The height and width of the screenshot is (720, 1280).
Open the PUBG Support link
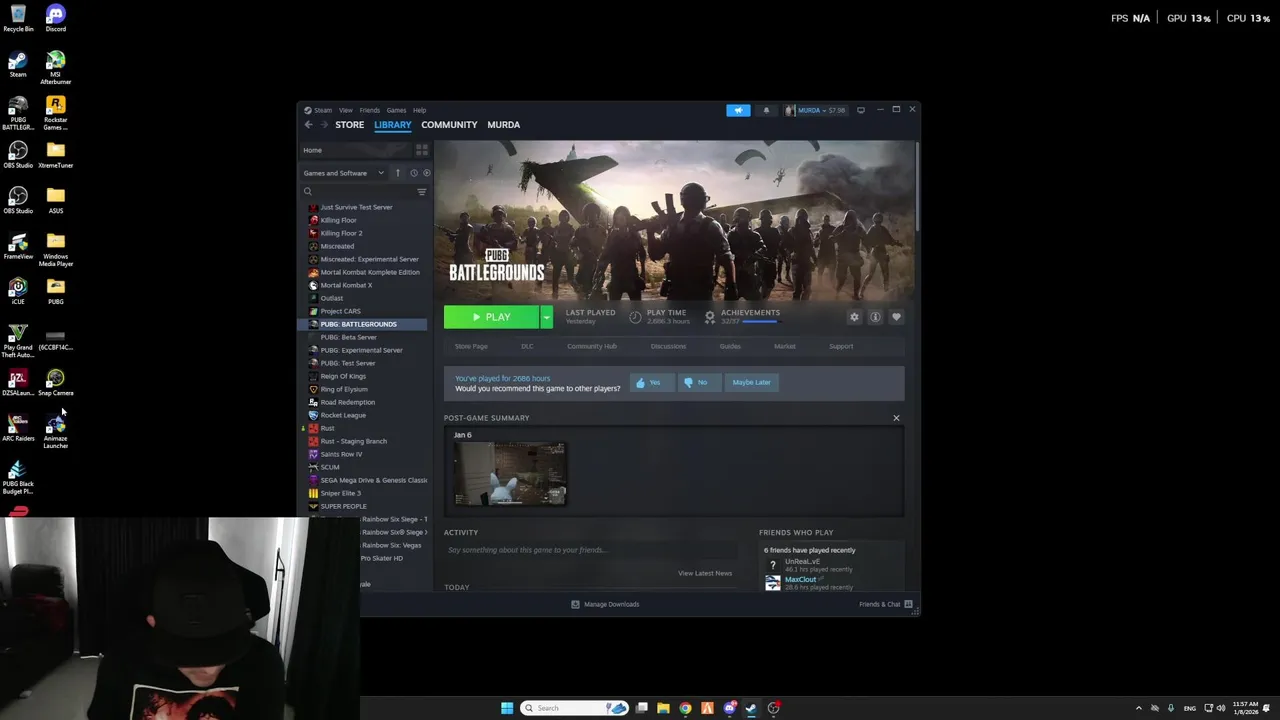click(841, 346)
